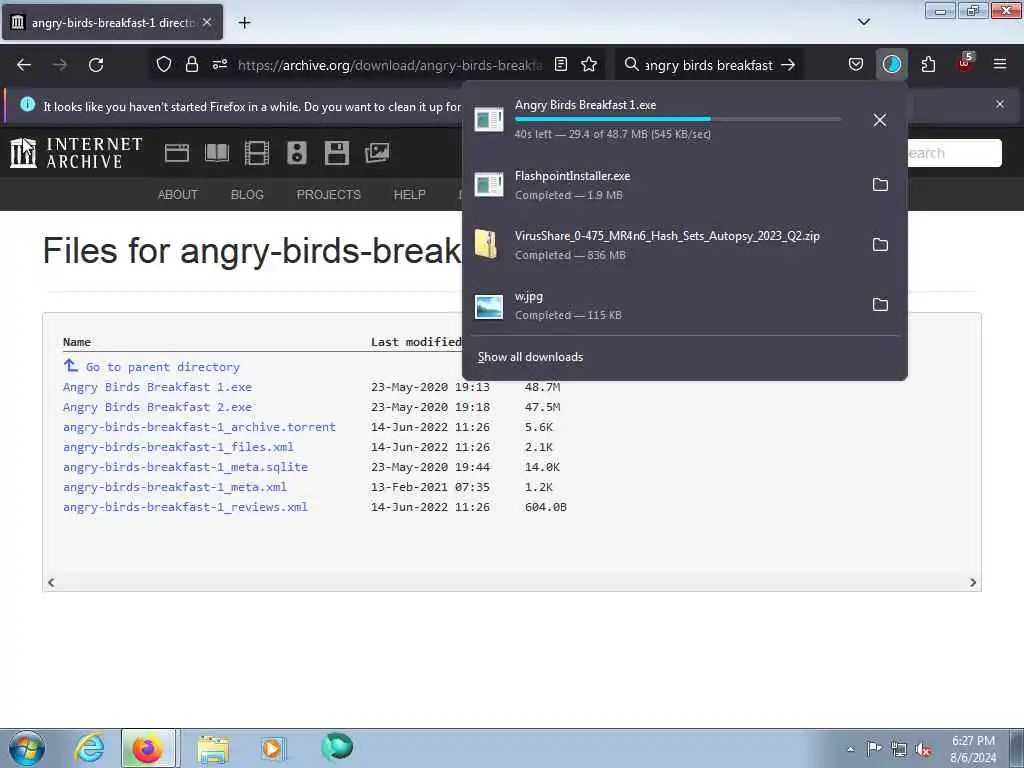Close the angry-birds-breakfast-1 tab

pos(207,22)
